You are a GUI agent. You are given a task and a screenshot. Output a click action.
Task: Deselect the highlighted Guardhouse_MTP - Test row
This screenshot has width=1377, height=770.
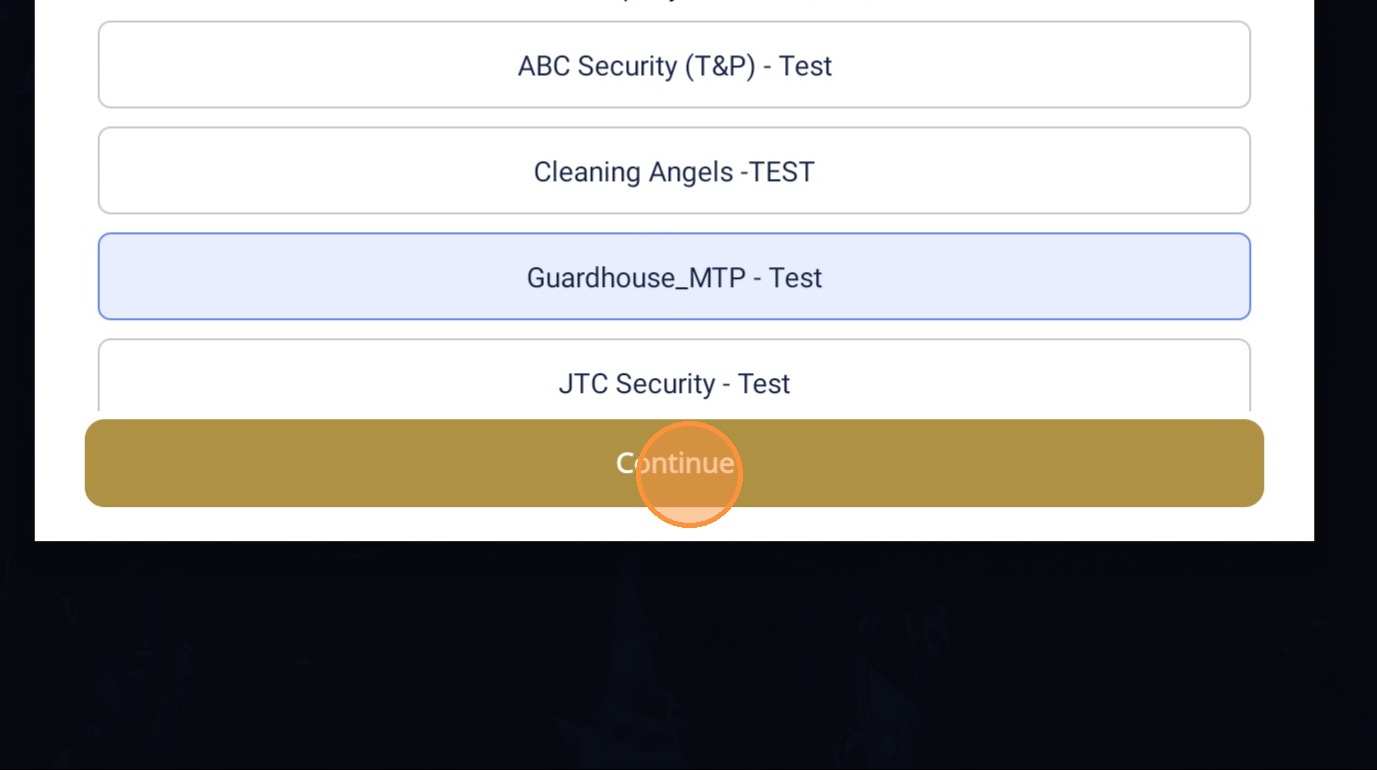[674, 277]
